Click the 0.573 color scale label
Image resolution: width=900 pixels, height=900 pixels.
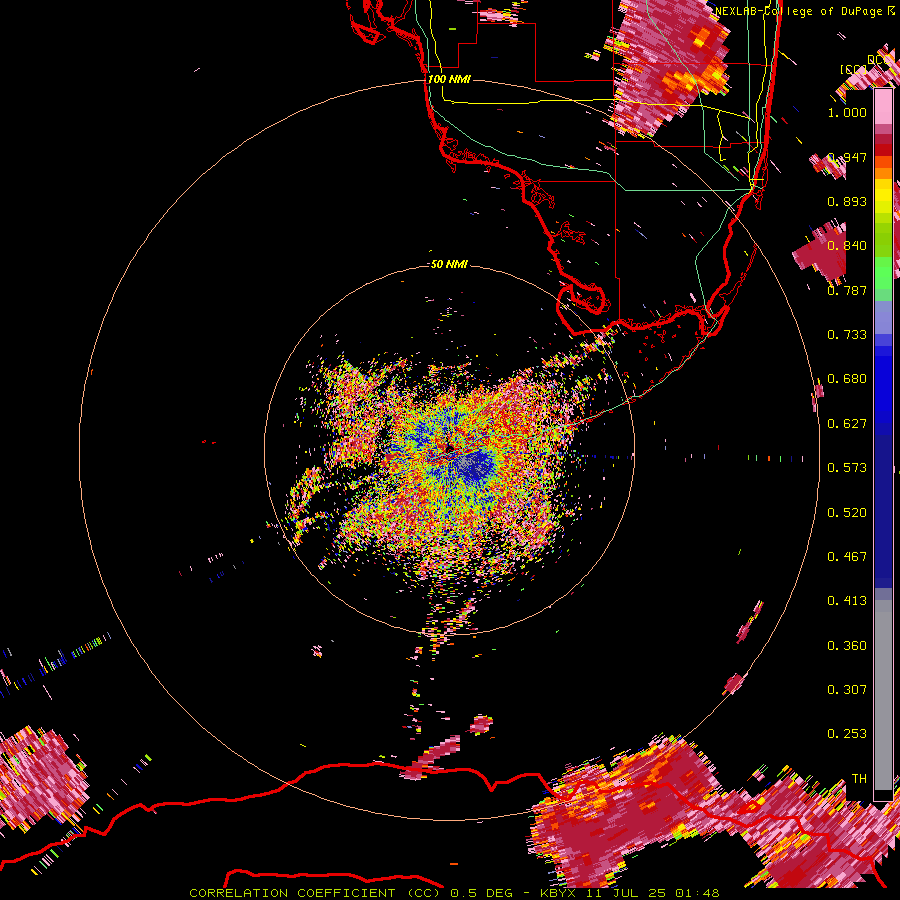(847, 468)
